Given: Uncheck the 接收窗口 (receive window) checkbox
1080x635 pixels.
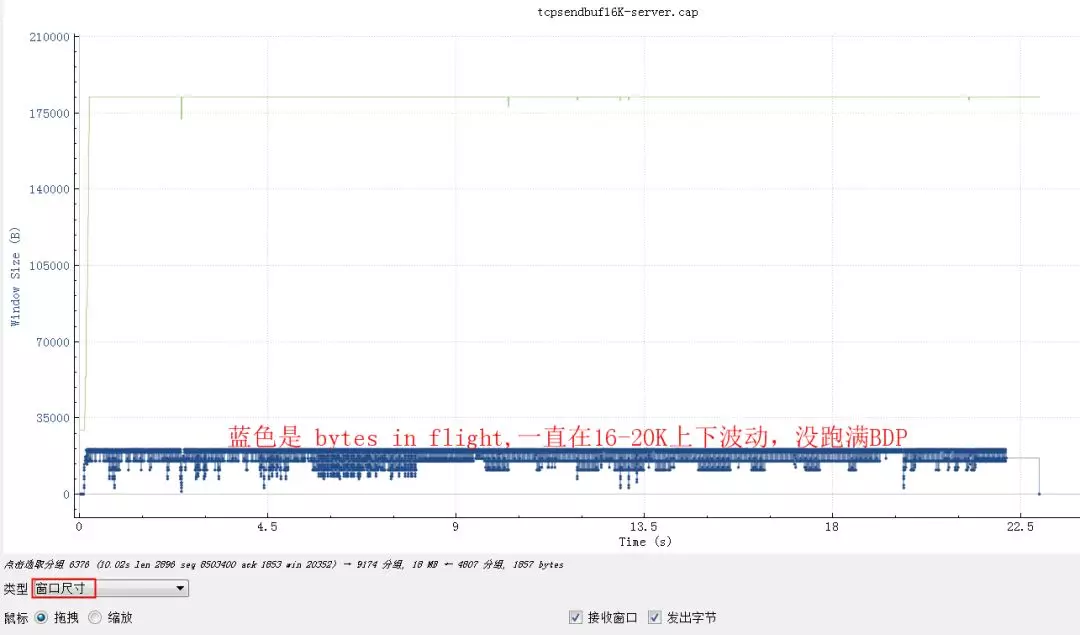Looking at the screenshot, I should click(x=577, y=617).
